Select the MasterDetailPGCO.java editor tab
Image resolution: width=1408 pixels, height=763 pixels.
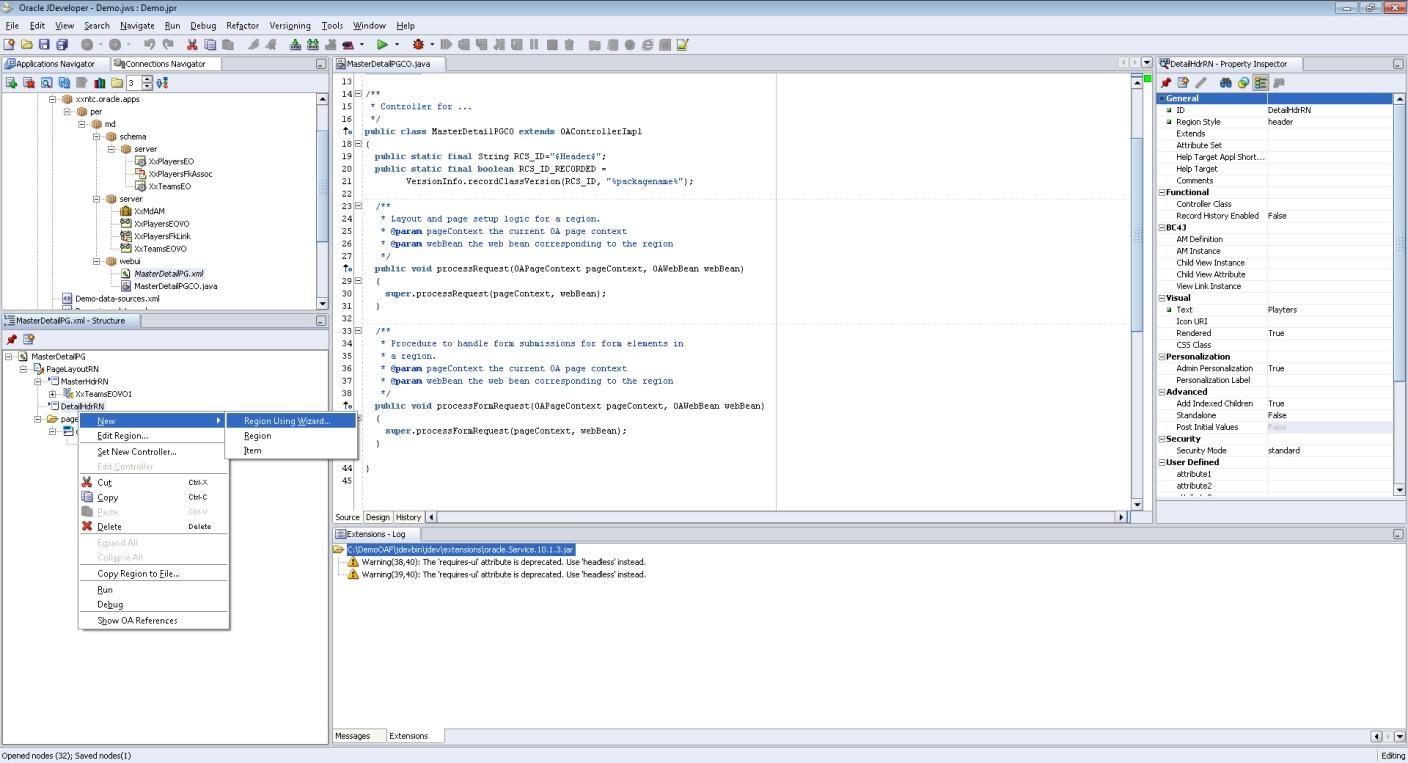pos(389,64)
